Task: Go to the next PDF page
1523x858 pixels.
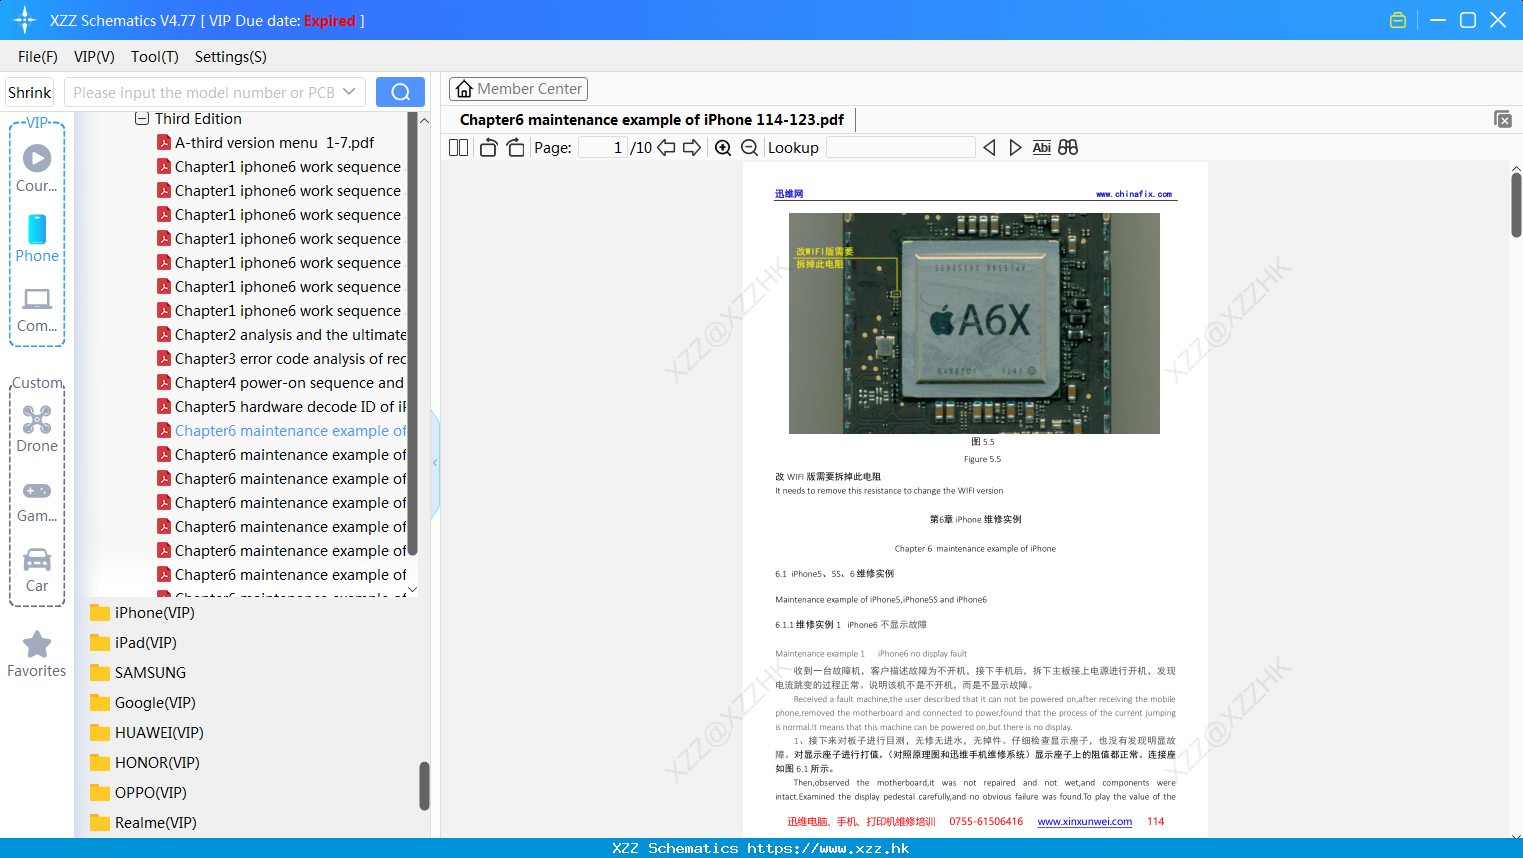Action: click(x=692, y=148)
